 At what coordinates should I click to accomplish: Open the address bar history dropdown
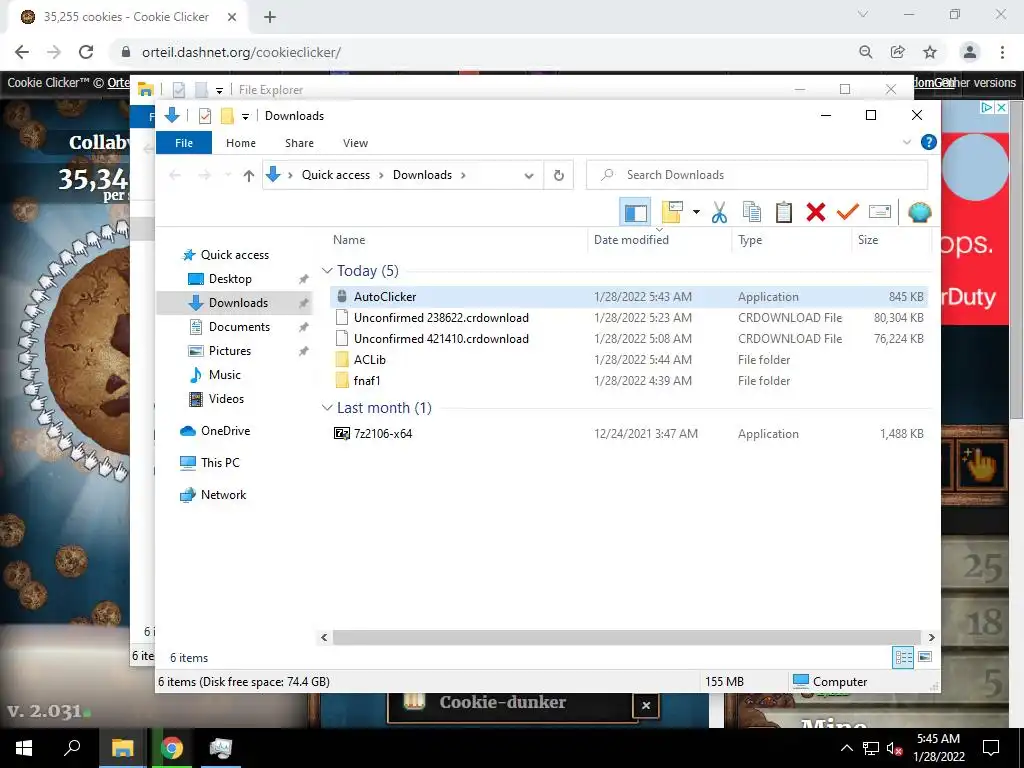(x=529, y=175)
